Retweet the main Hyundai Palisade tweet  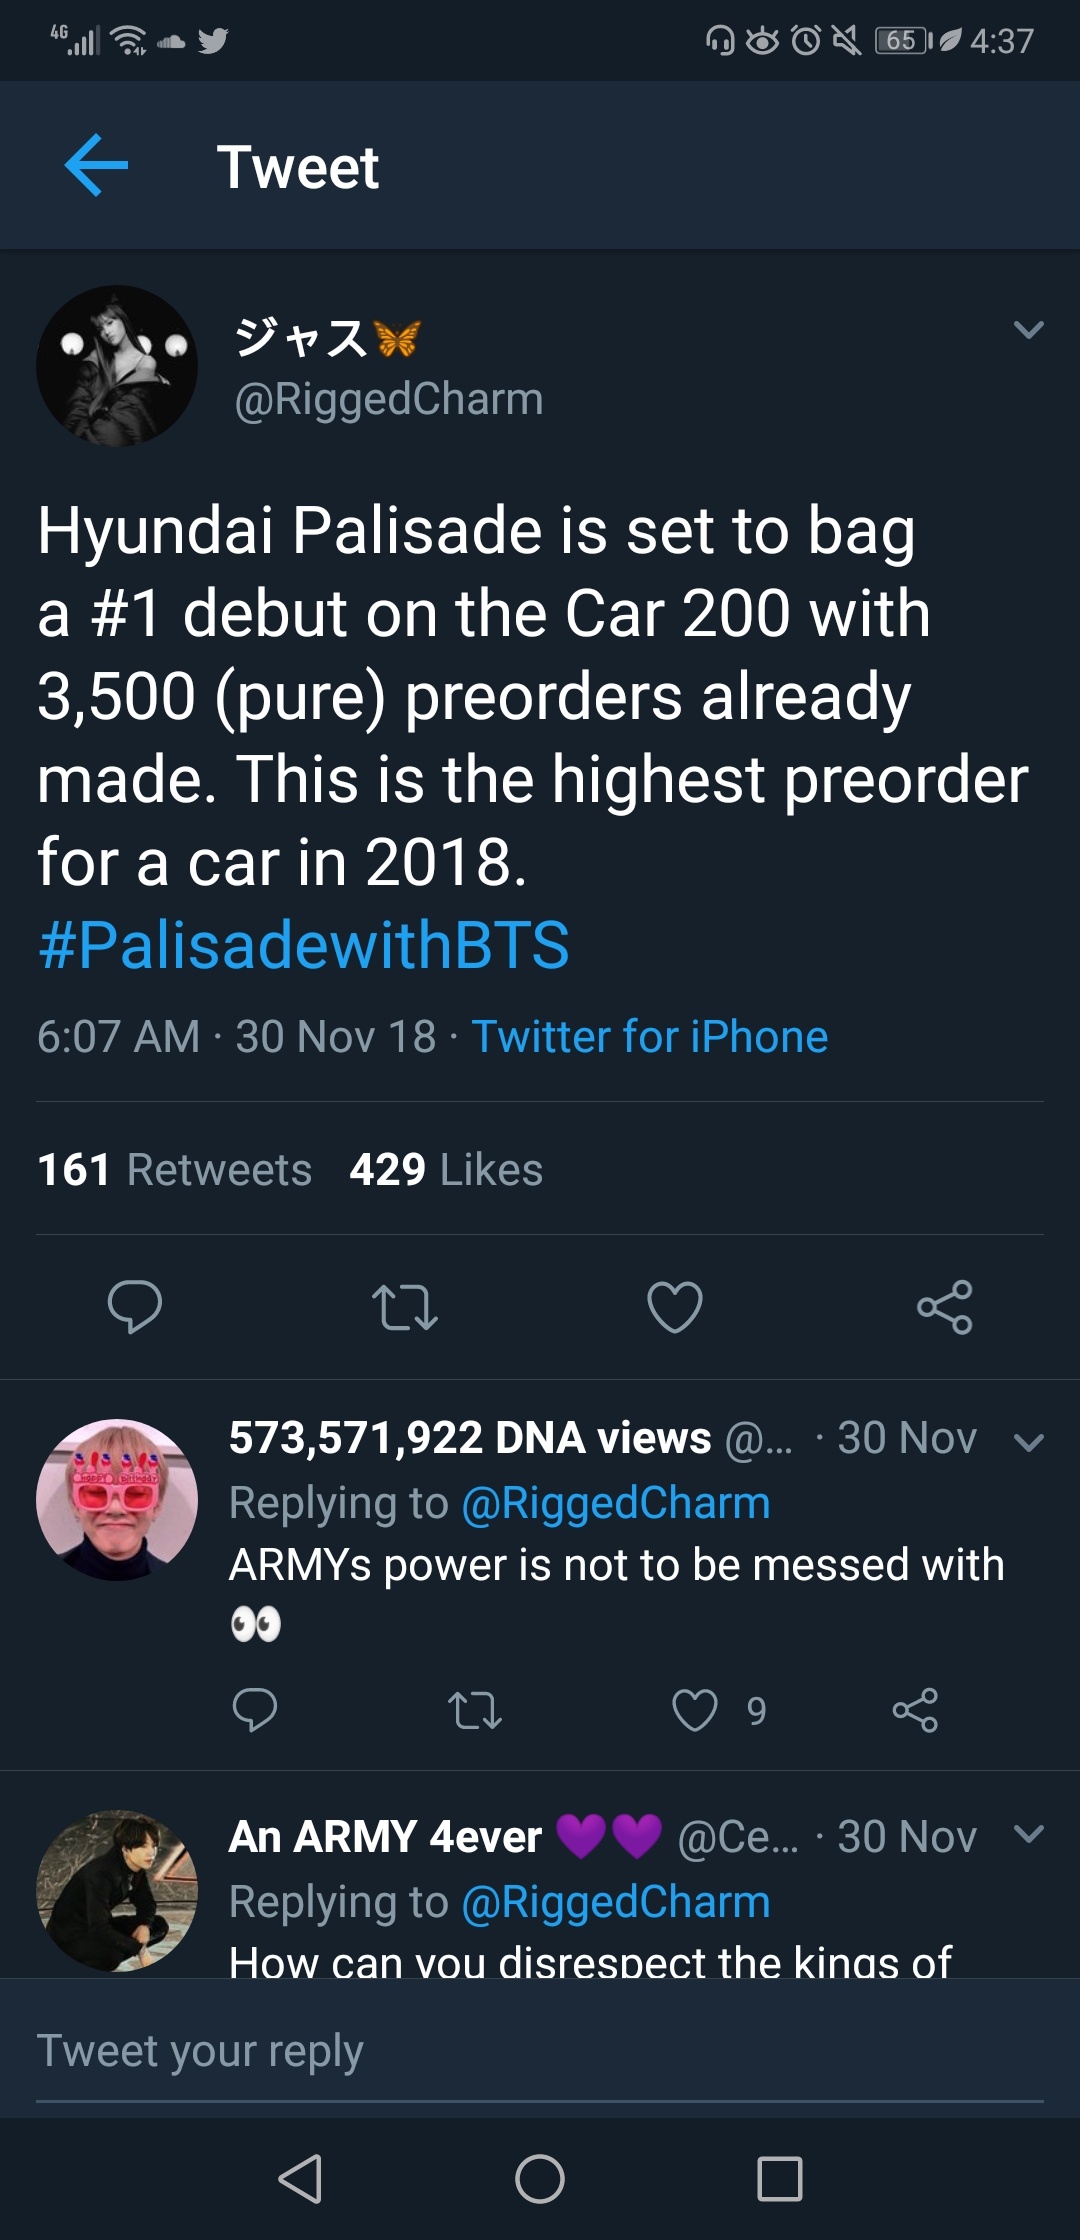click(404, 1306)
